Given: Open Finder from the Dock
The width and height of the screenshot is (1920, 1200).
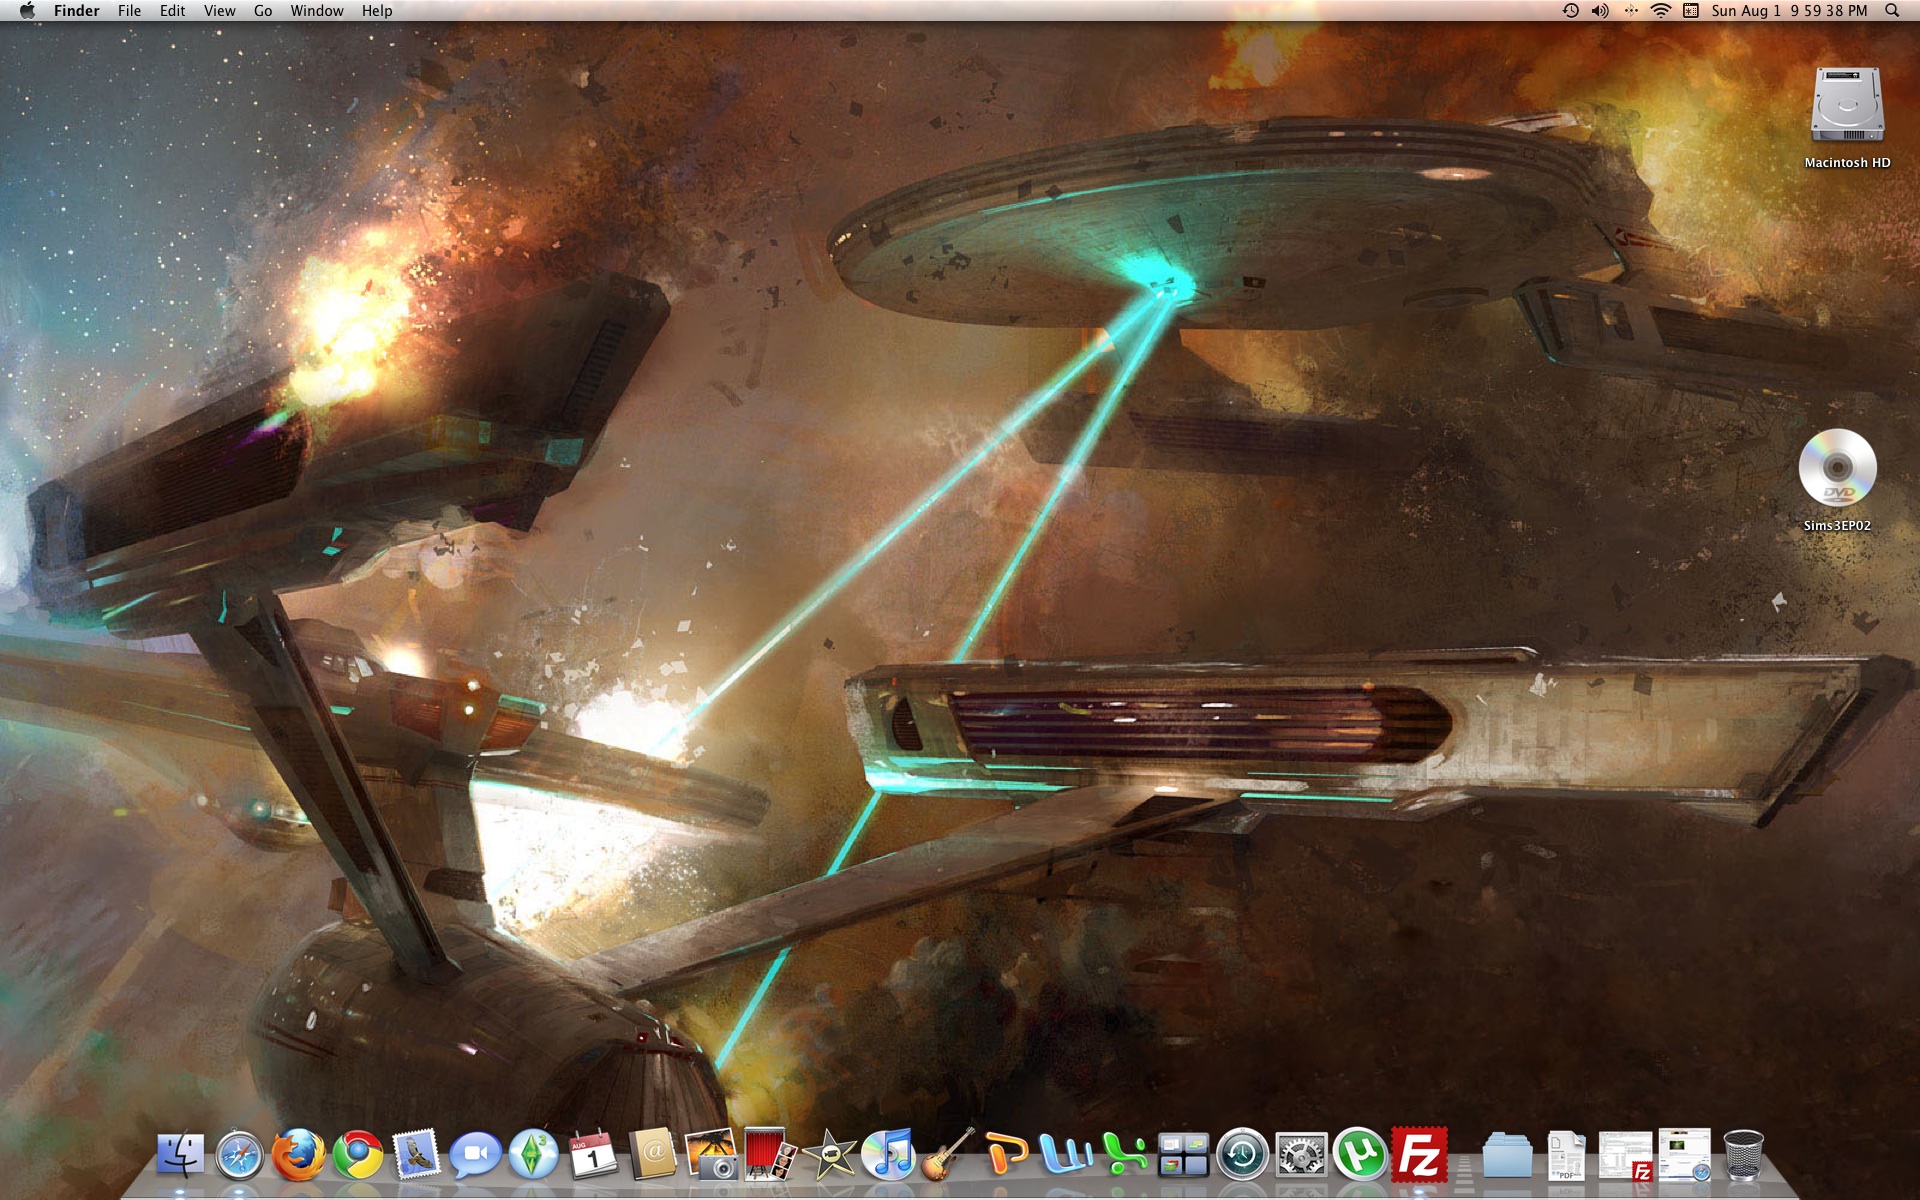Looking at the screenshot, I should pos(181,1155).
